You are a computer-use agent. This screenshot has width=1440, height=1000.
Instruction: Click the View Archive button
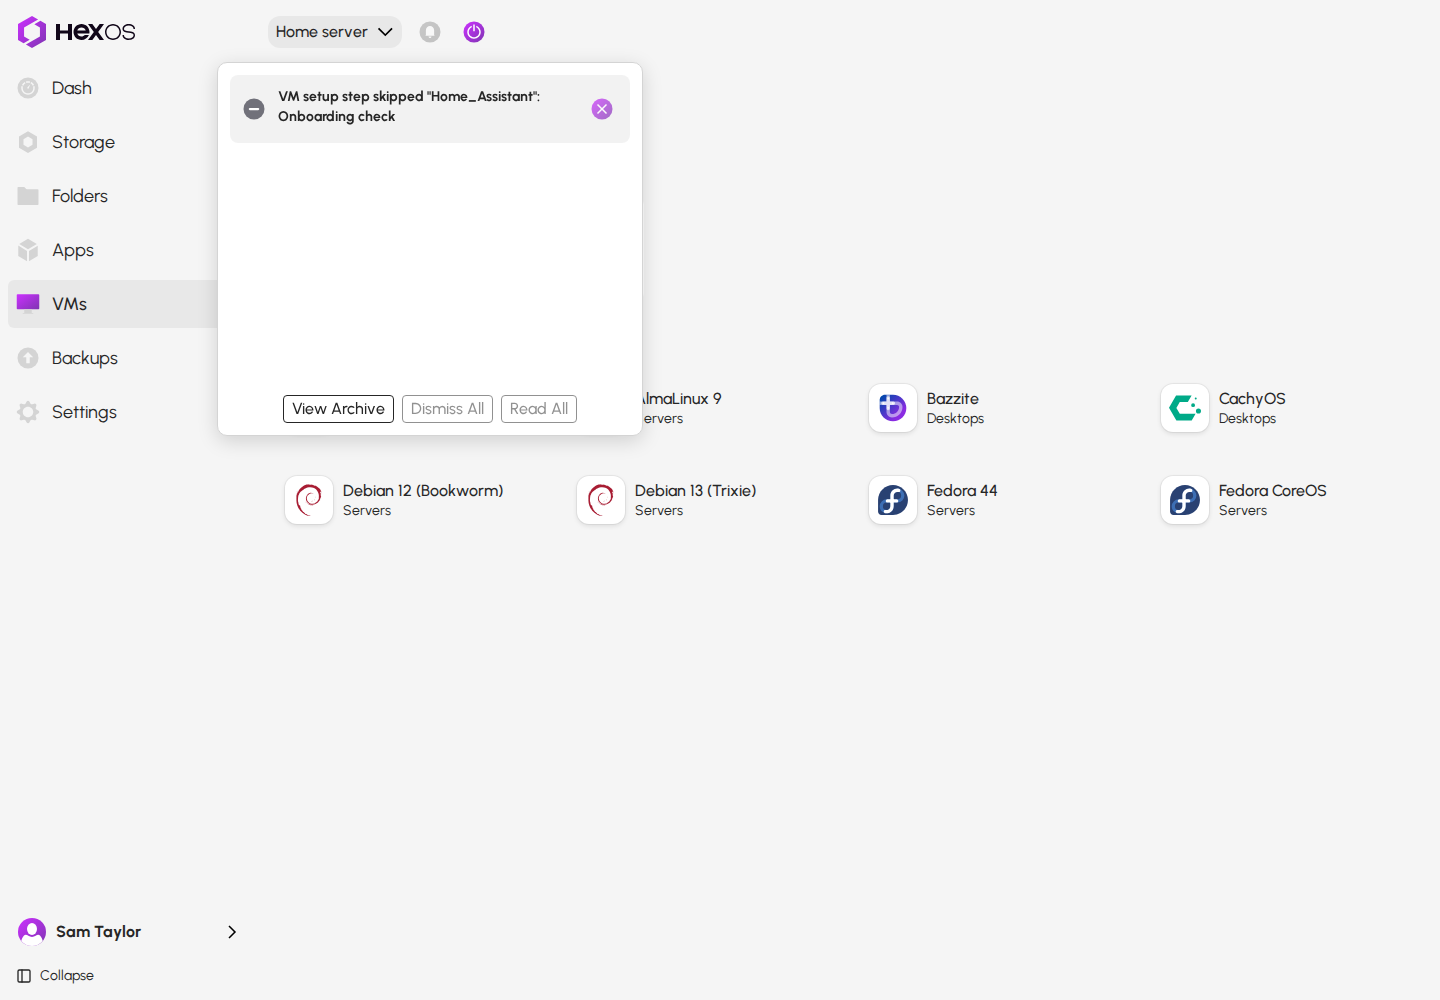point(338,409)
